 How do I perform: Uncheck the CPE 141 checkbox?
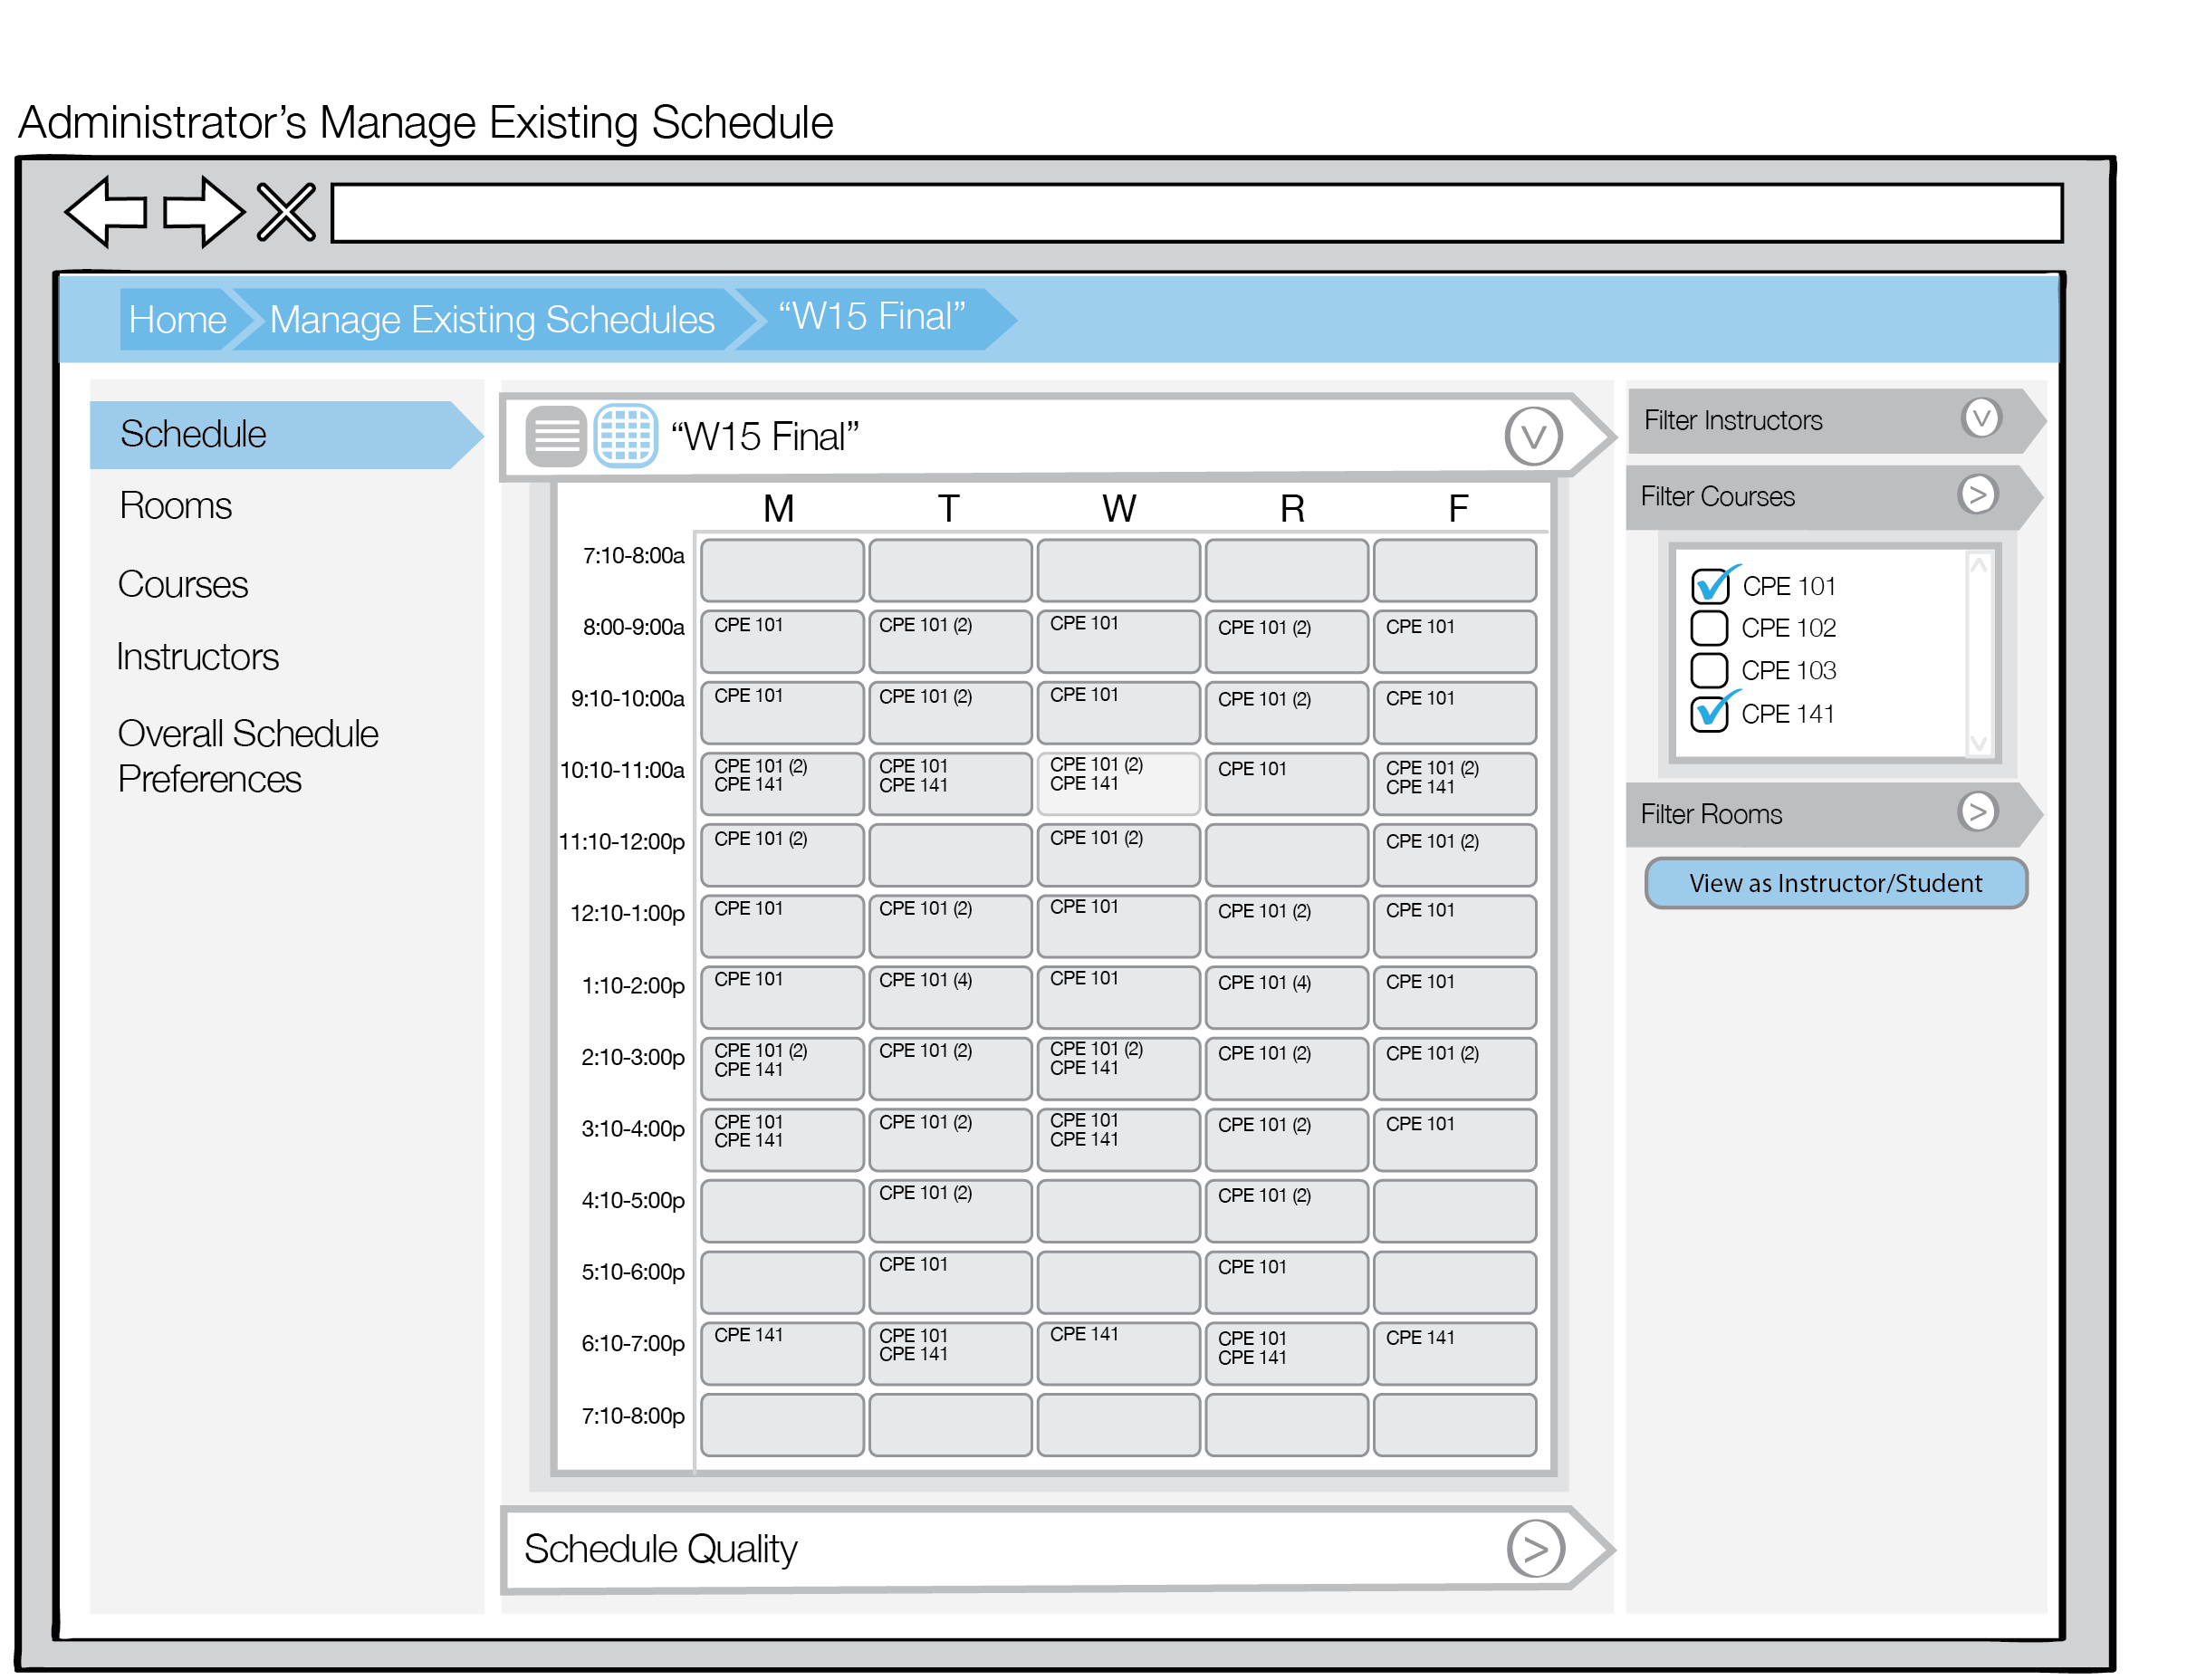pyautogui.click(x=1709, y=714)
